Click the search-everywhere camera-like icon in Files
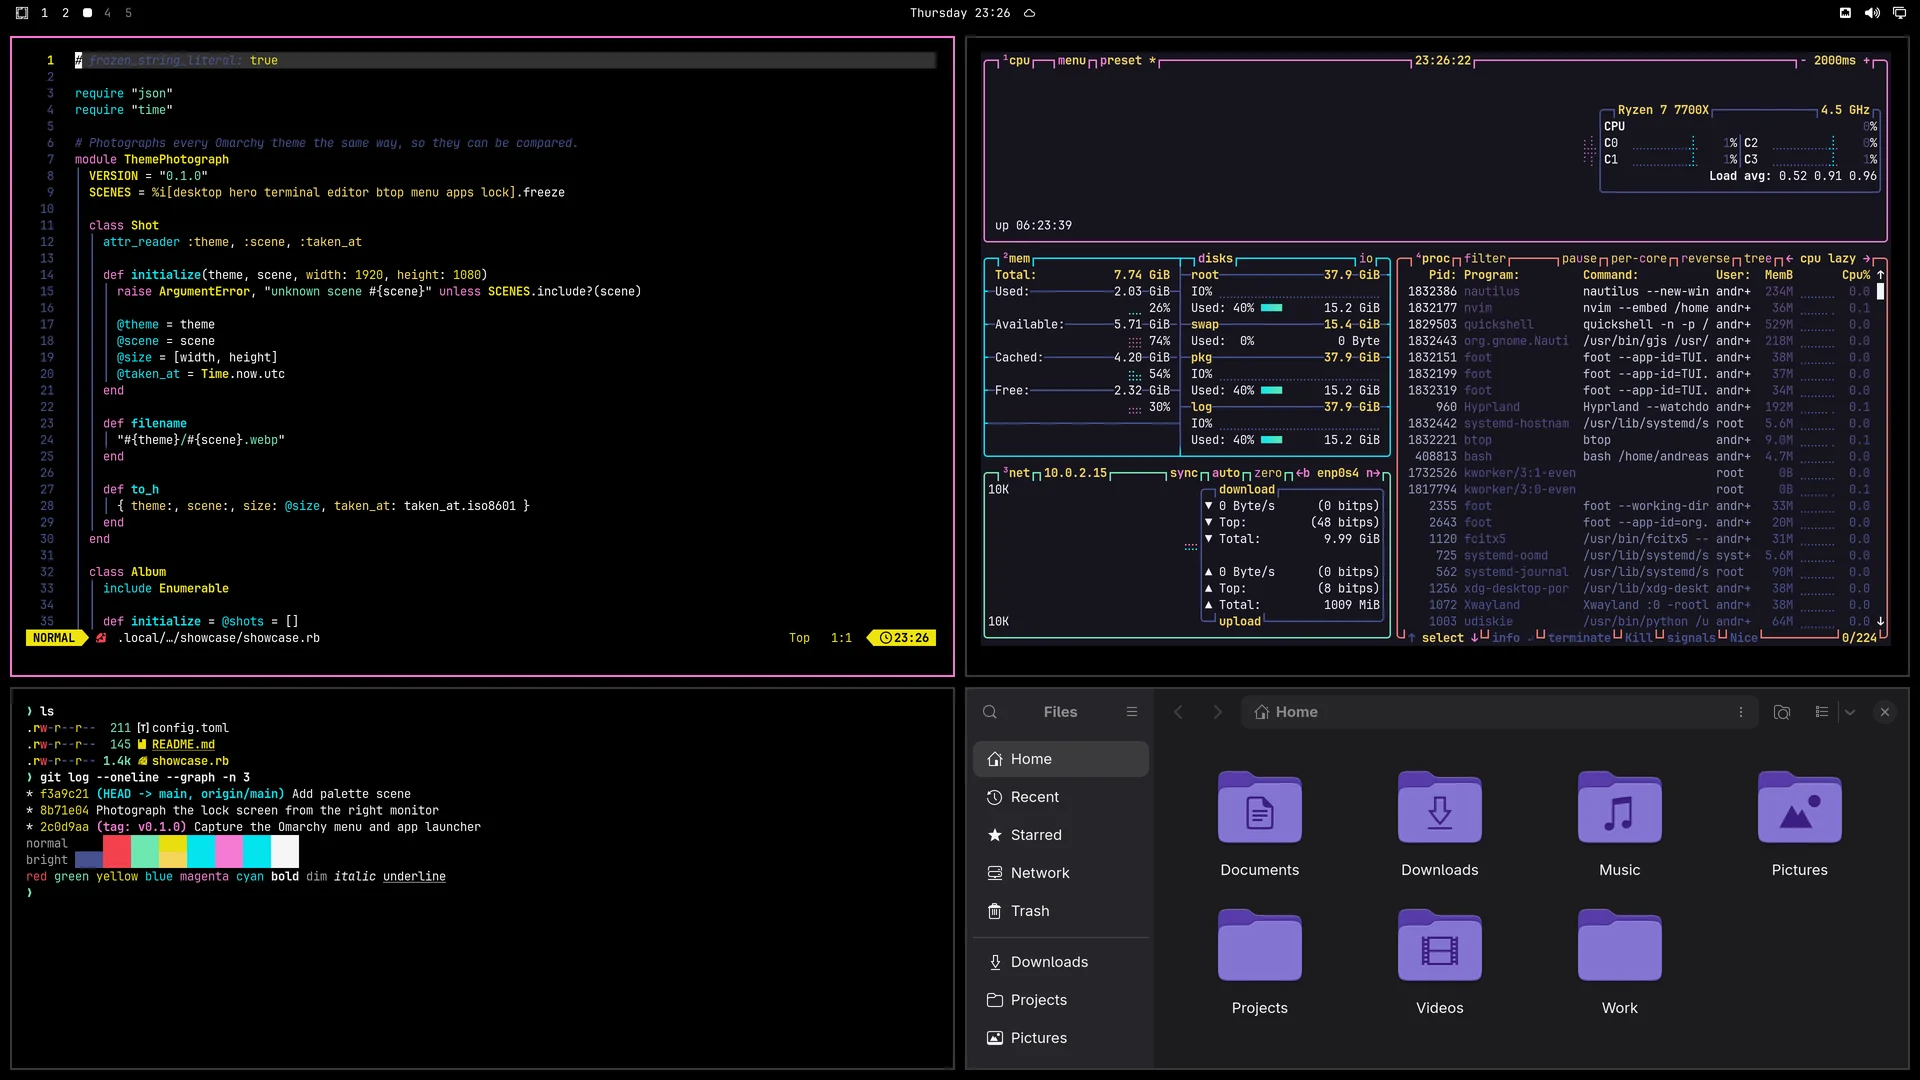Screen dimensions: 1920x1080 pos(1782,712)
